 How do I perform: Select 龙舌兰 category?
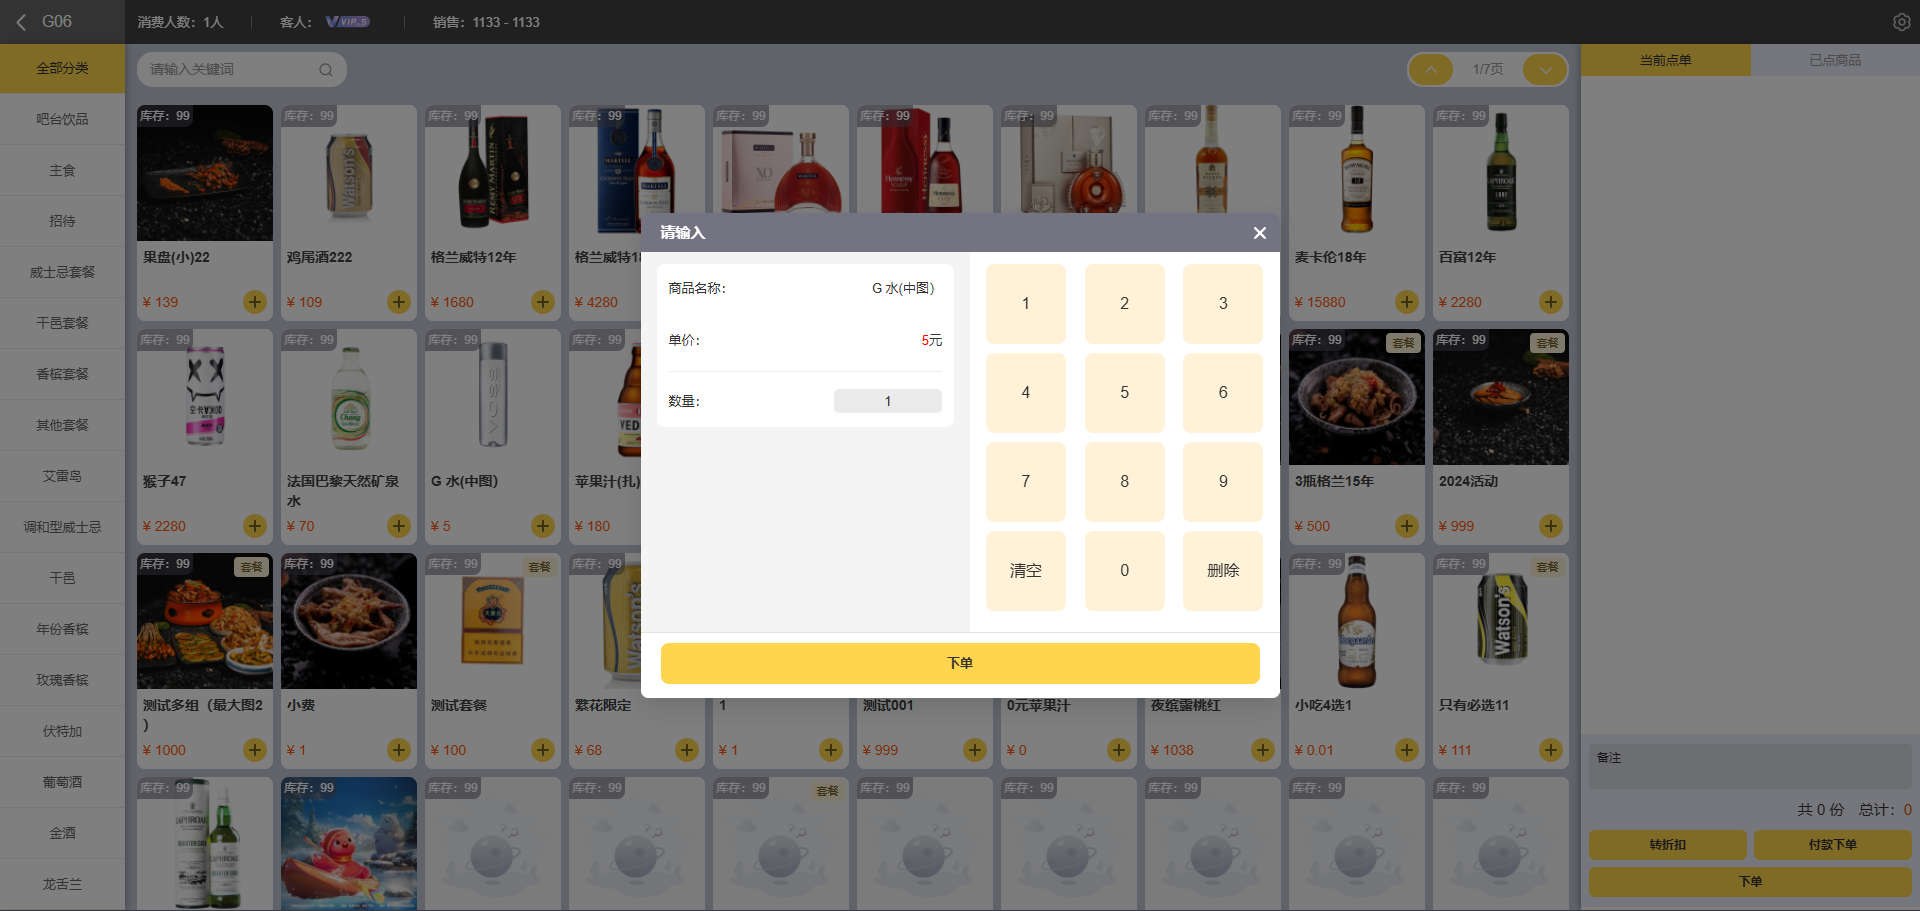click(x=63, y=885)
